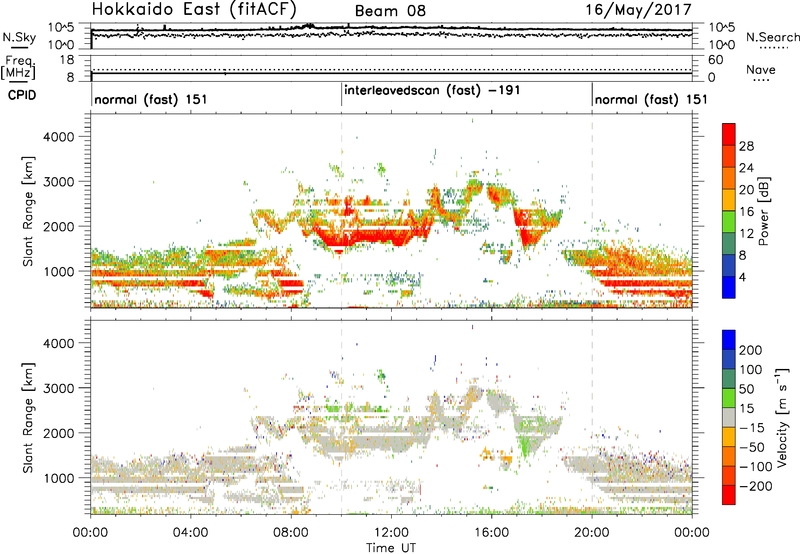
Task: Click the 'normal (fast) 151' label after 20:00
Action: pyautogui.click(x=651, y=99)
